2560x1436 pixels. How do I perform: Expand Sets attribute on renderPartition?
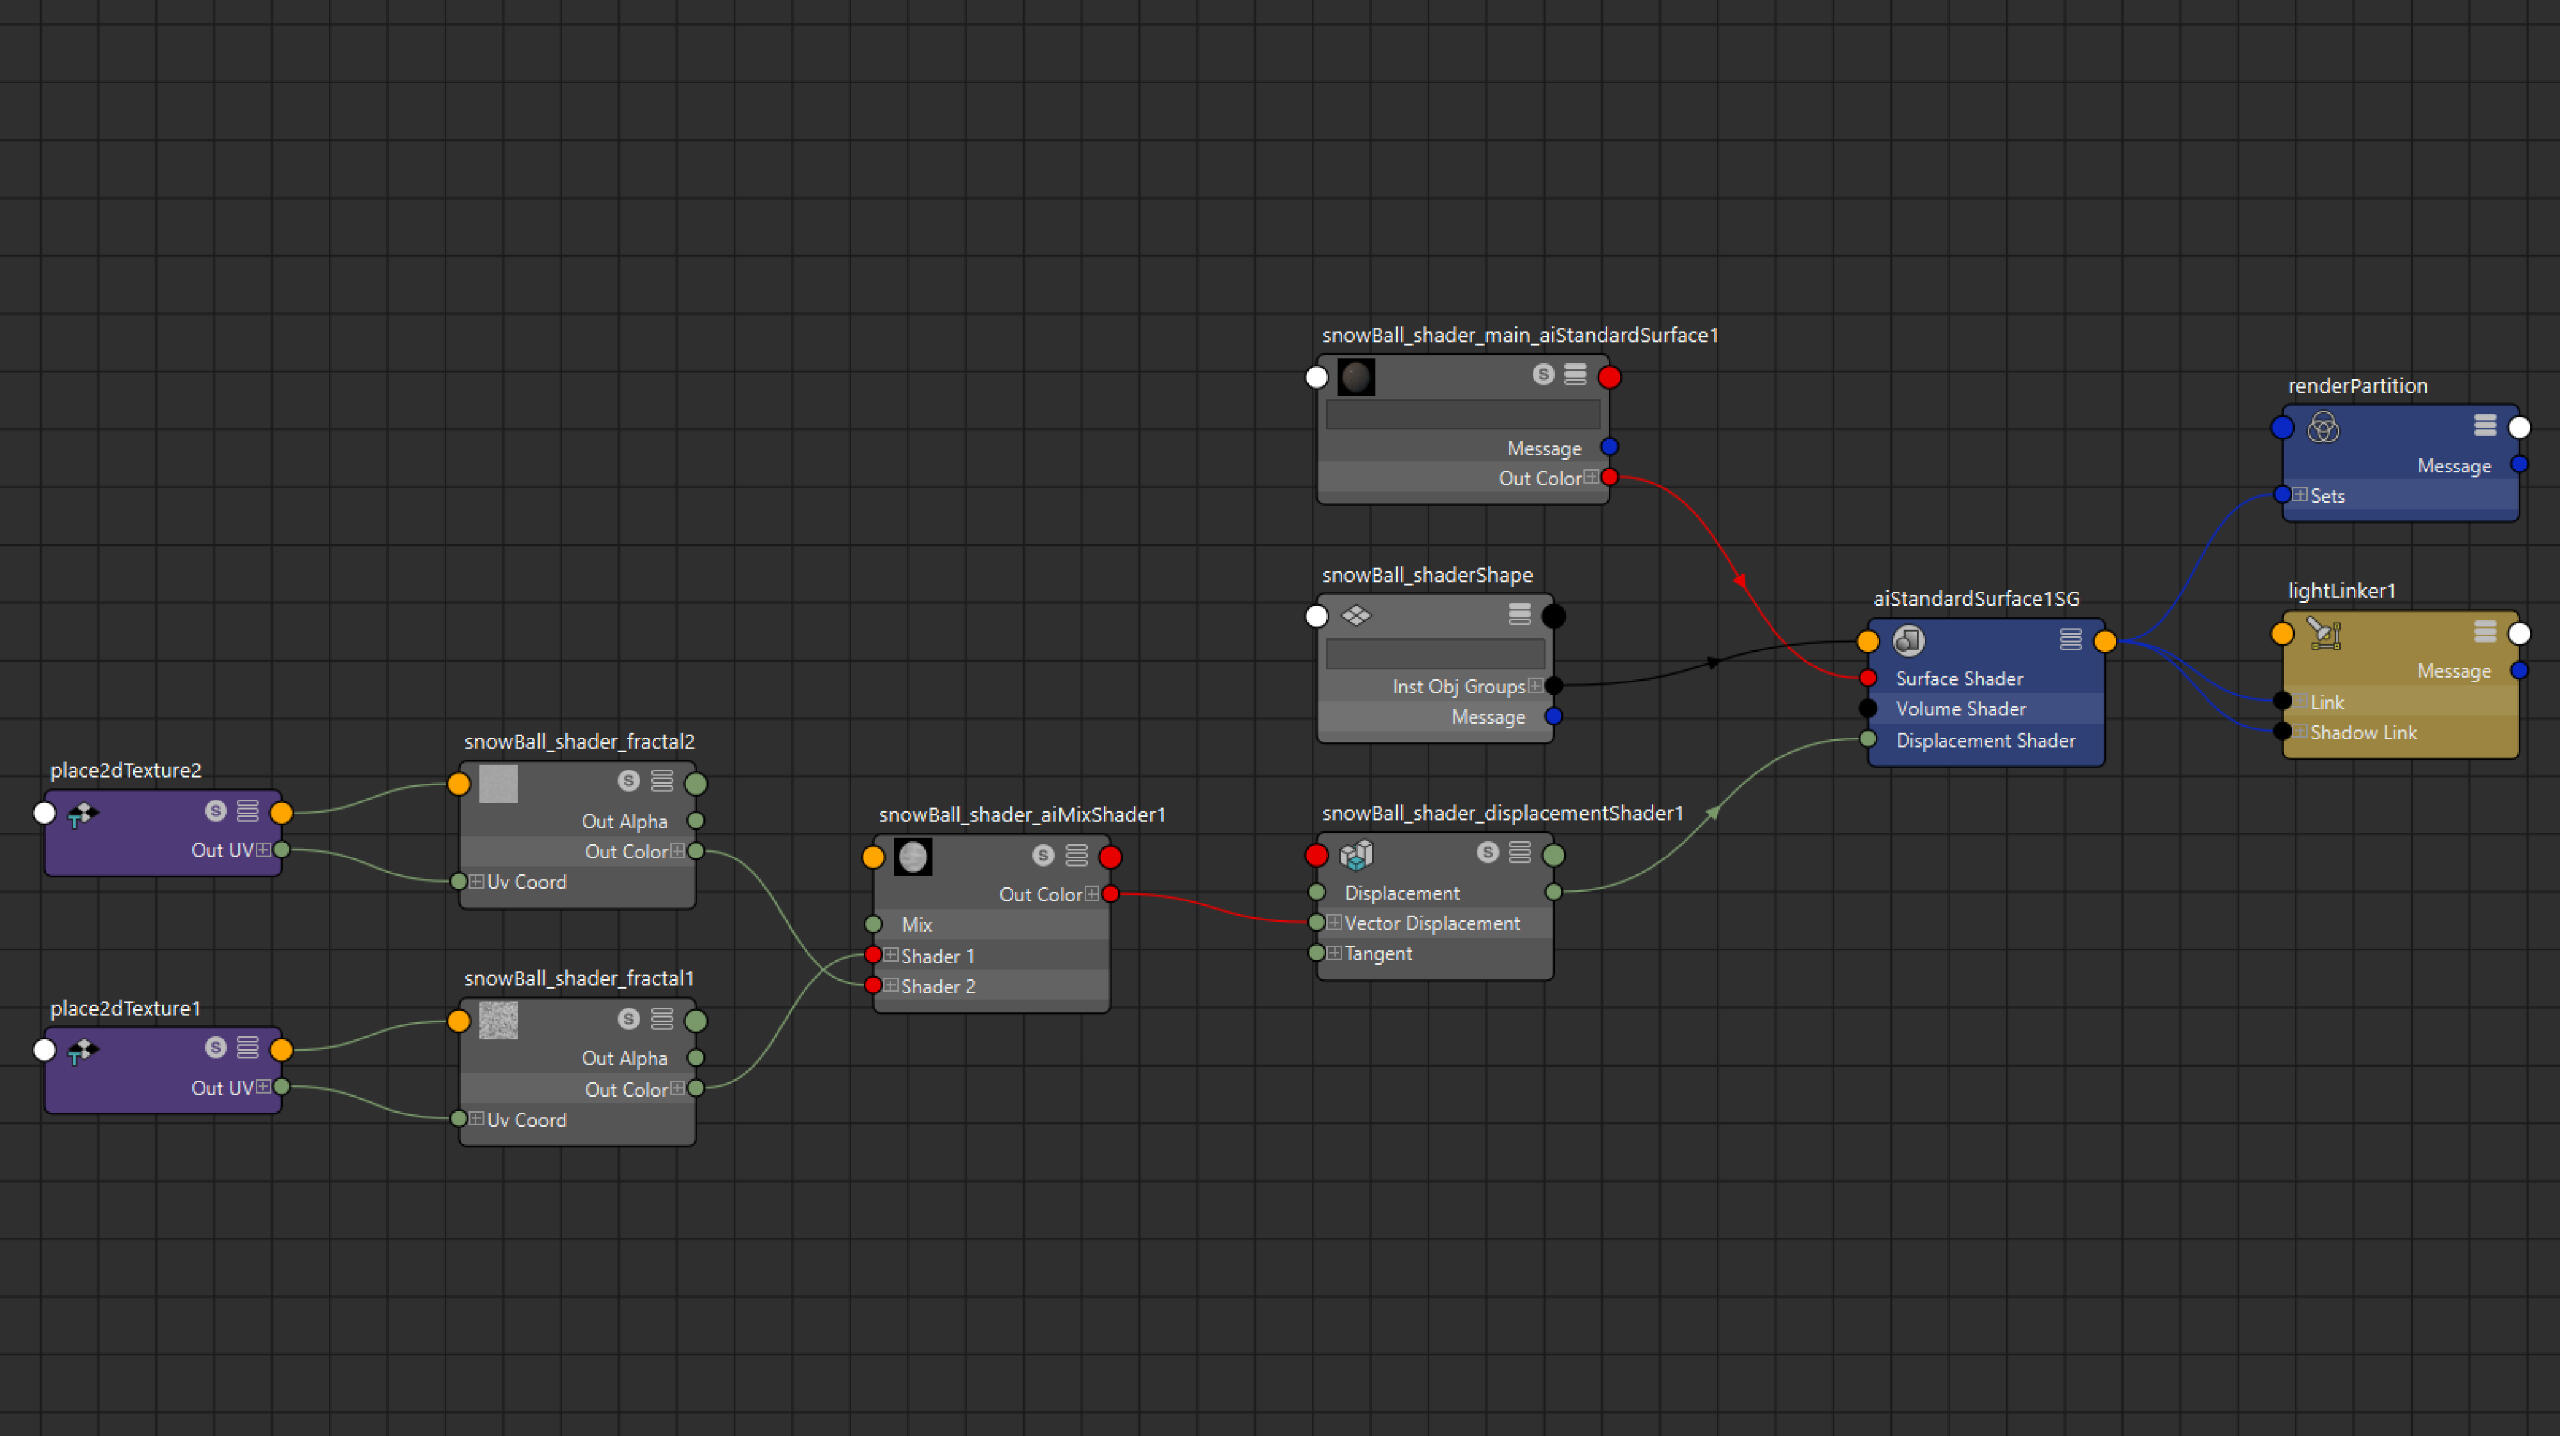click(2300, 495)
